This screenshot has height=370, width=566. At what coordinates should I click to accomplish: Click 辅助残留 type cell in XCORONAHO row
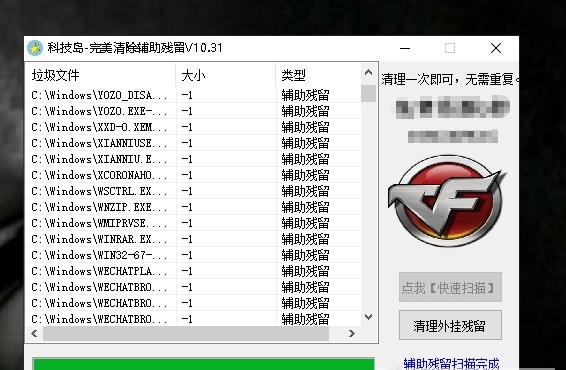[x=305, y=175]
